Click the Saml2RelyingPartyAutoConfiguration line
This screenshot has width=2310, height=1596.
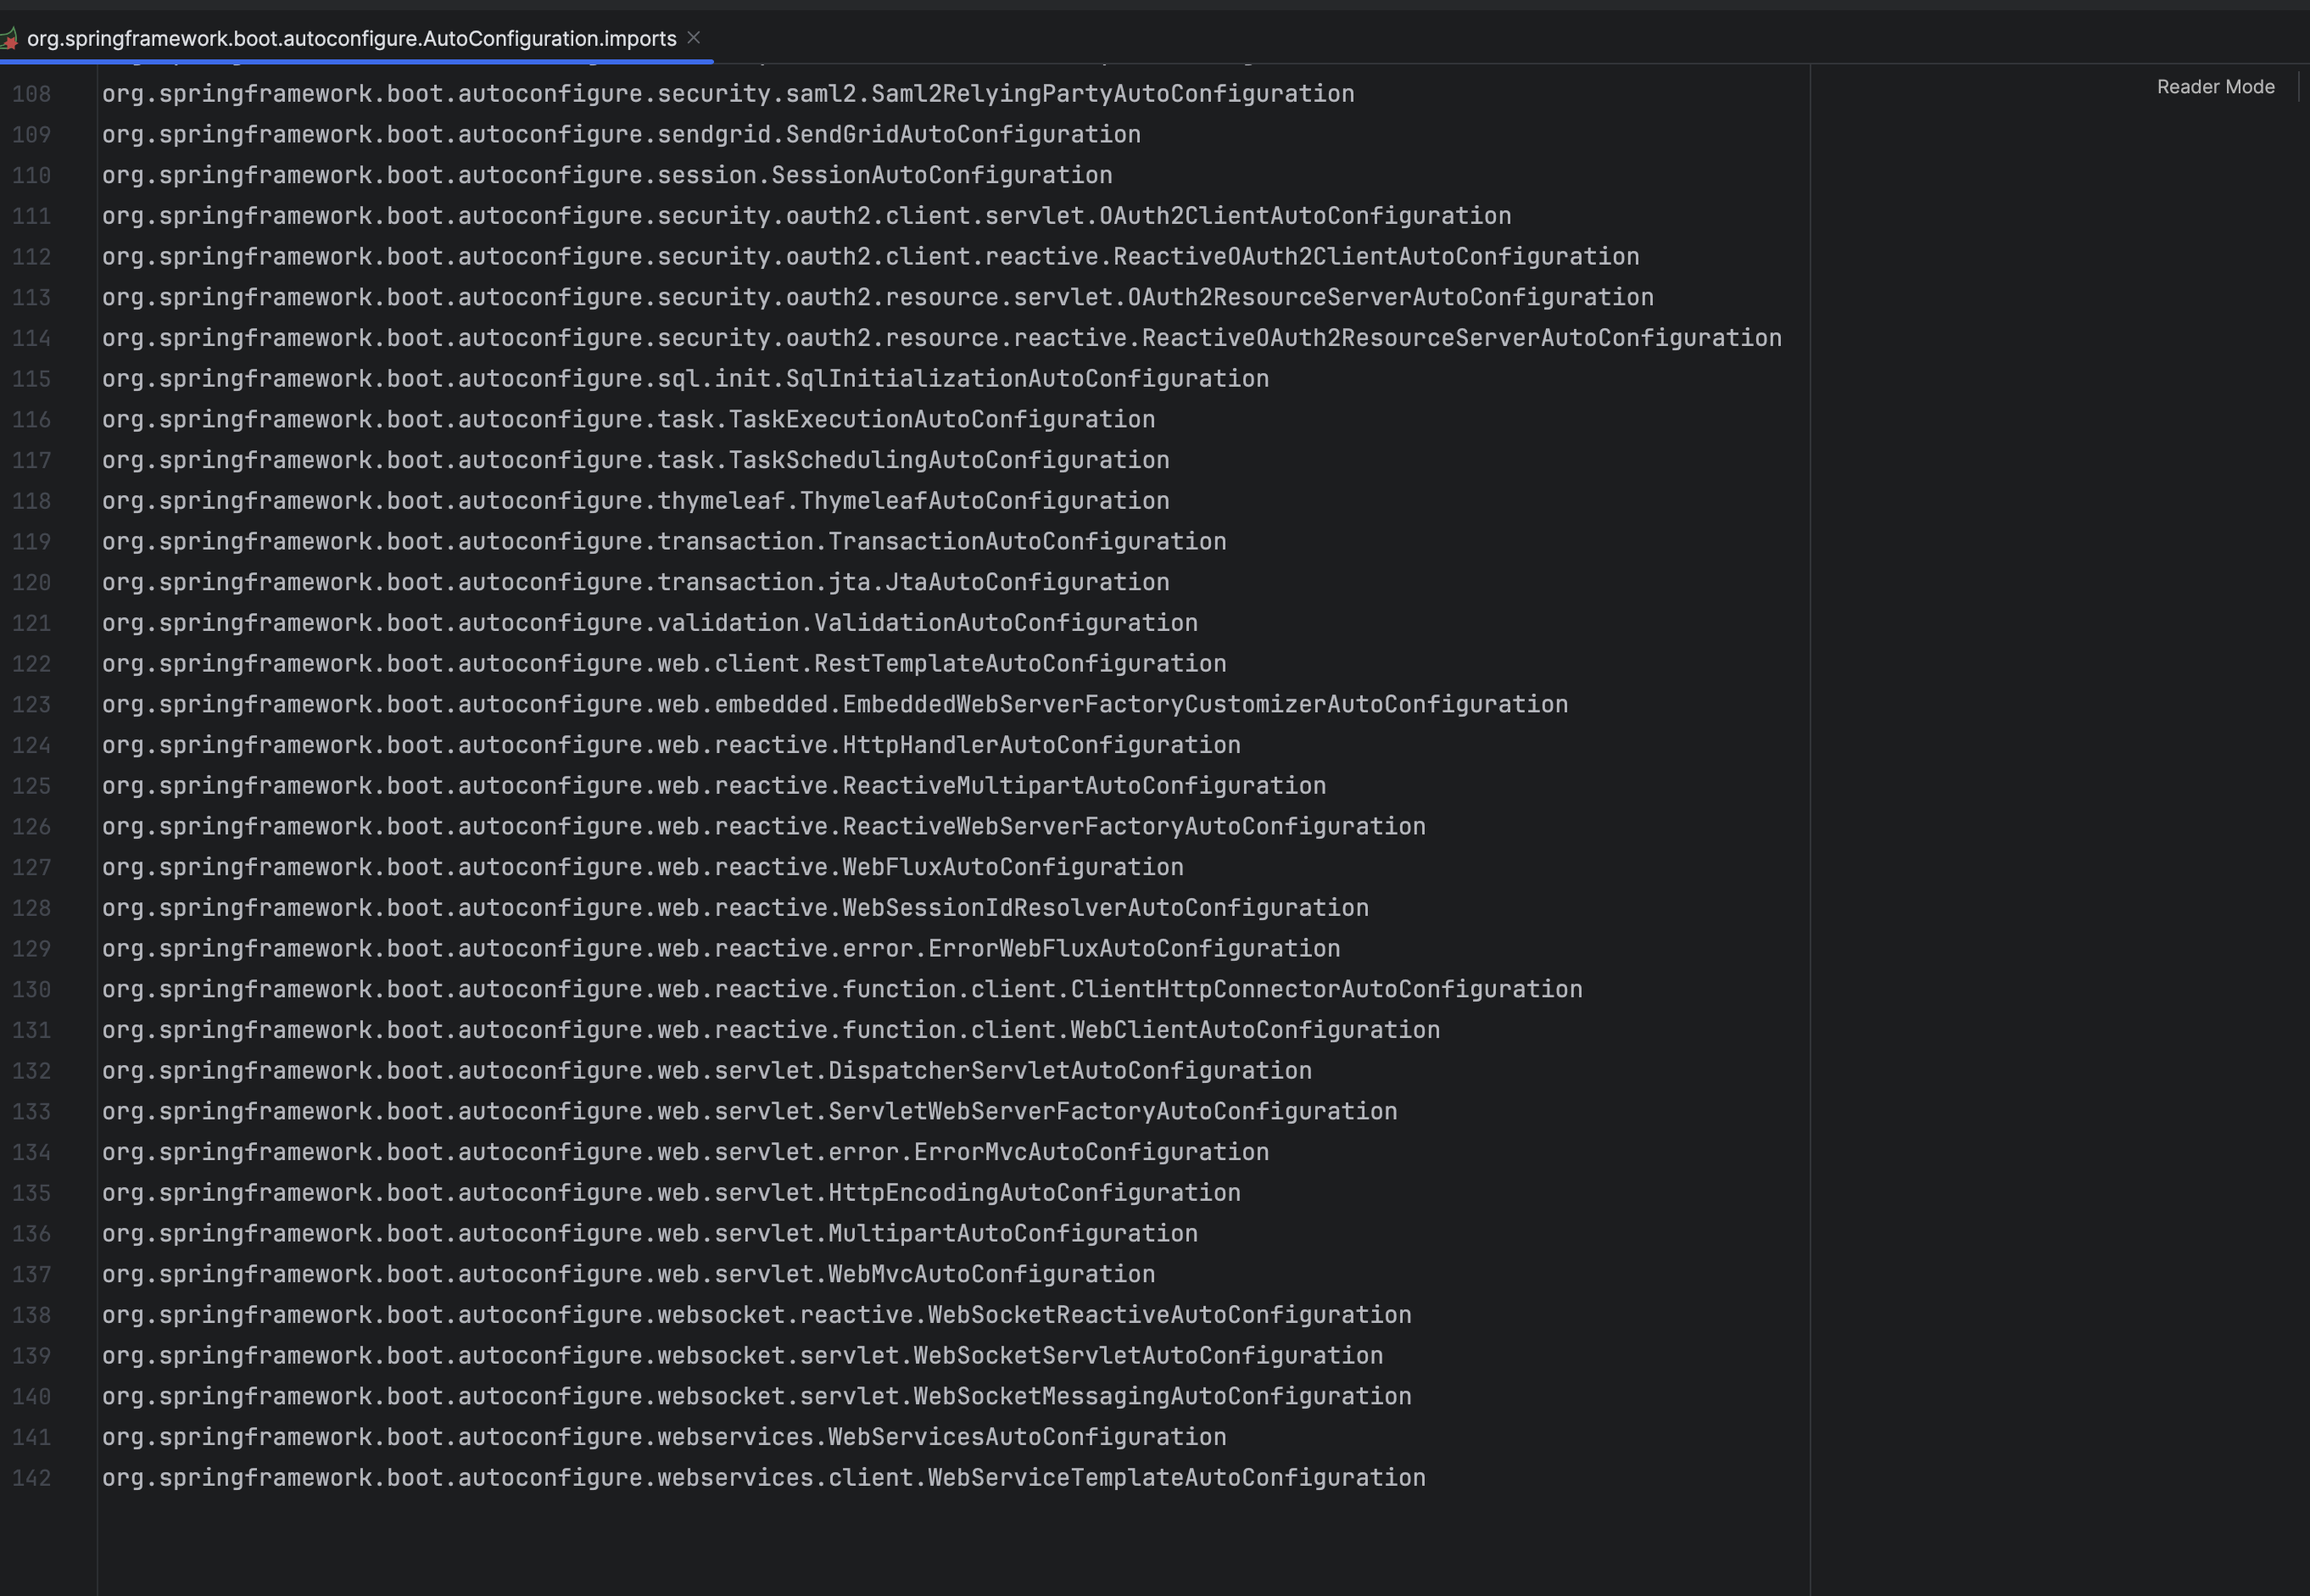(x=728, y=94)
